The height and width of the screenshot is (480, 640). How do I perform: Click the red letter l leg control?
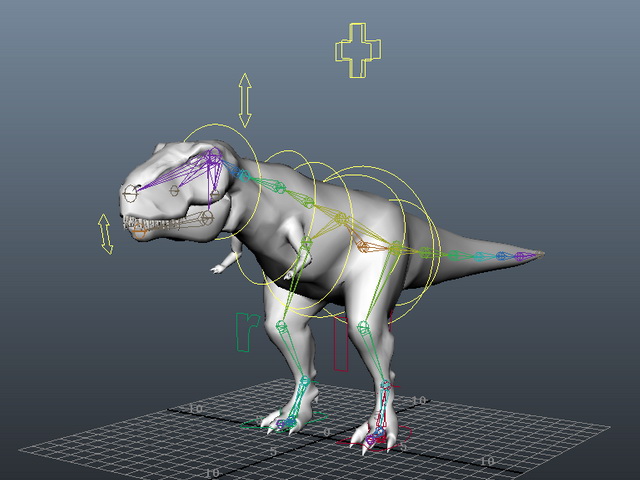pos(341,343)
